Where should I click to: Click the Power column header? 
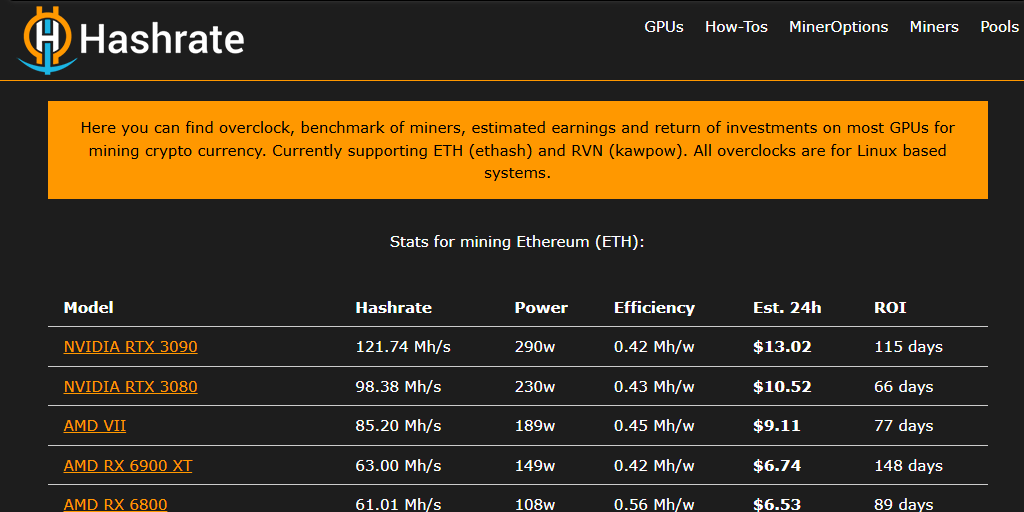tap(541, 307)
